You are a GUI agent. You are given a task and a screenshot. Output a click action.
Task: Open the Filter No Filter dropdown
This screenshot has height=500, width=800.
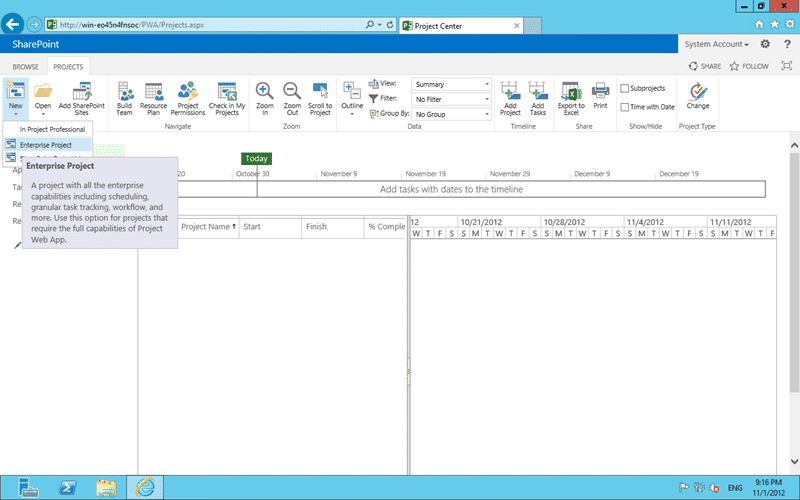452,99
